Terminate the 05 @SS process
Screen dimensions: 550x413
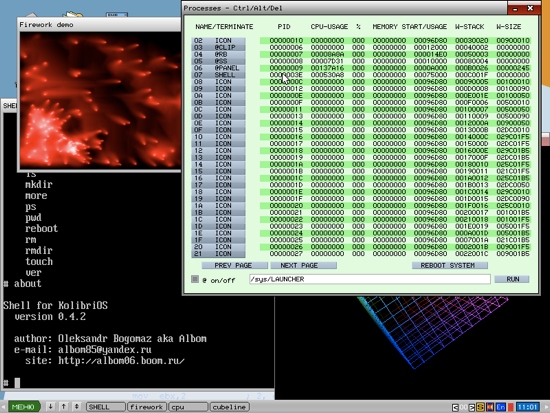pos(218,61)
